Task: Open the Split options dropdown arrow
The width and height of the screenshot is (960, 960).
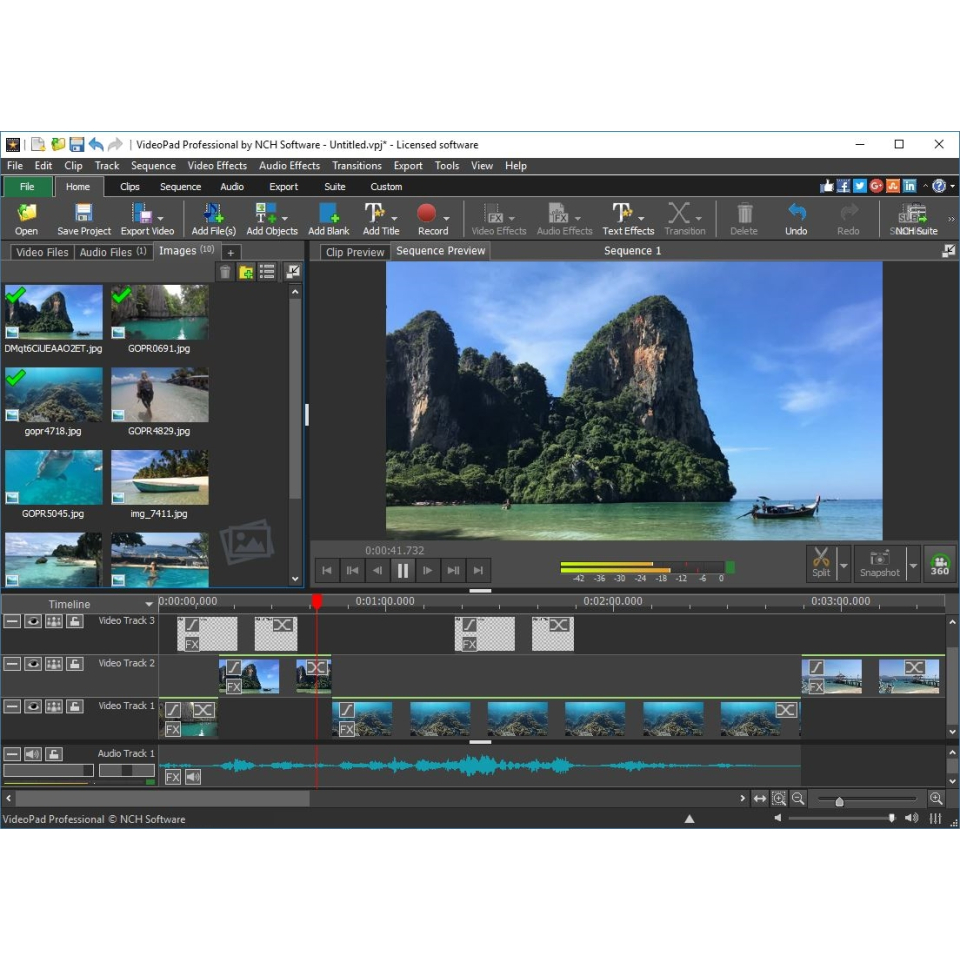Action: (844, 564)
